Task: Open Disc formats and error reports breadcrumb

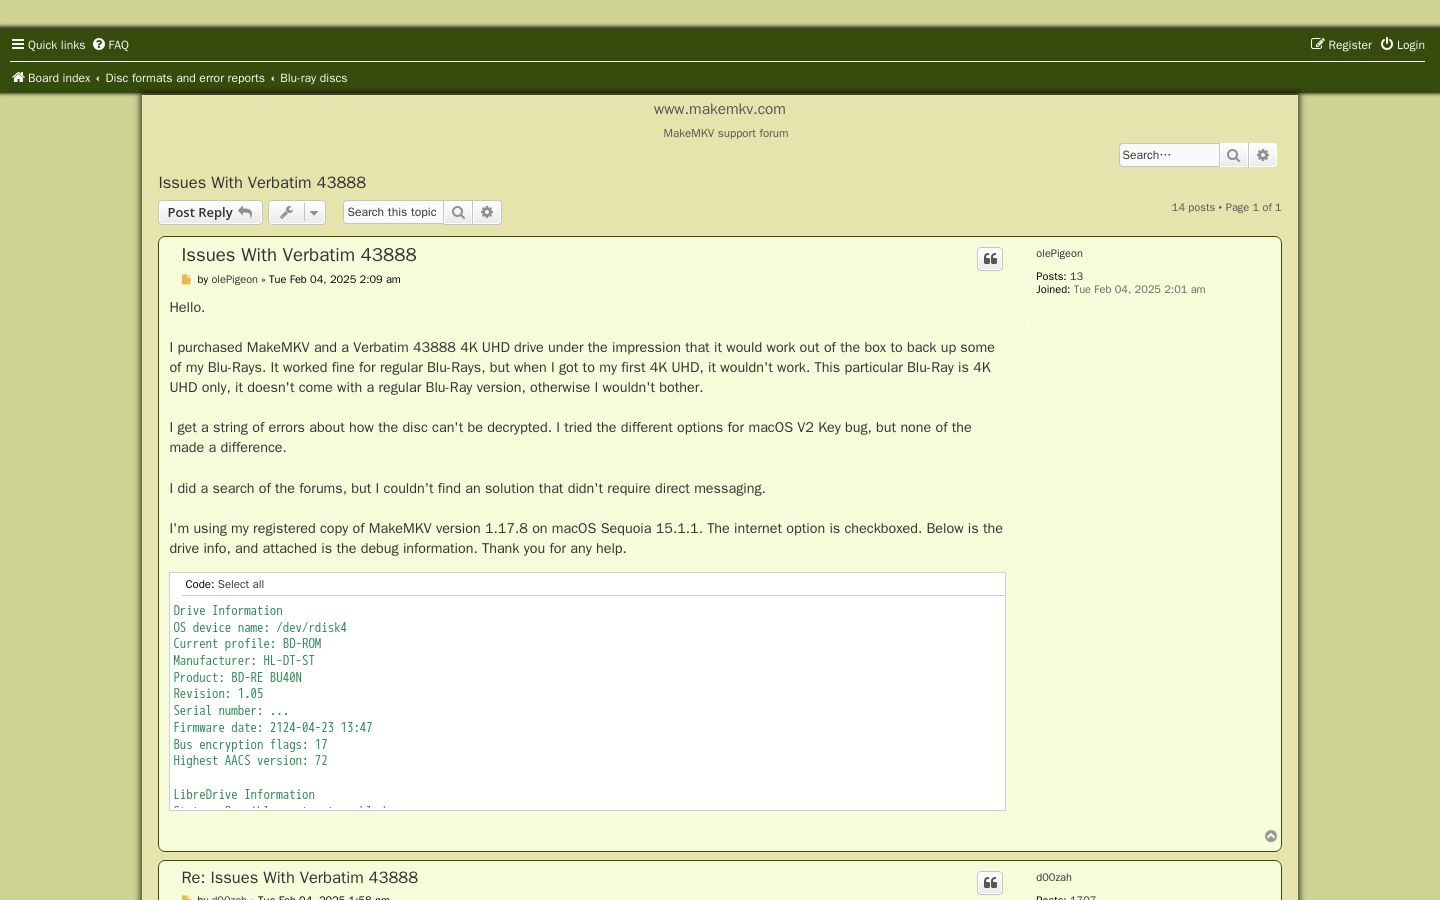Action: click(x=185, y=78)
